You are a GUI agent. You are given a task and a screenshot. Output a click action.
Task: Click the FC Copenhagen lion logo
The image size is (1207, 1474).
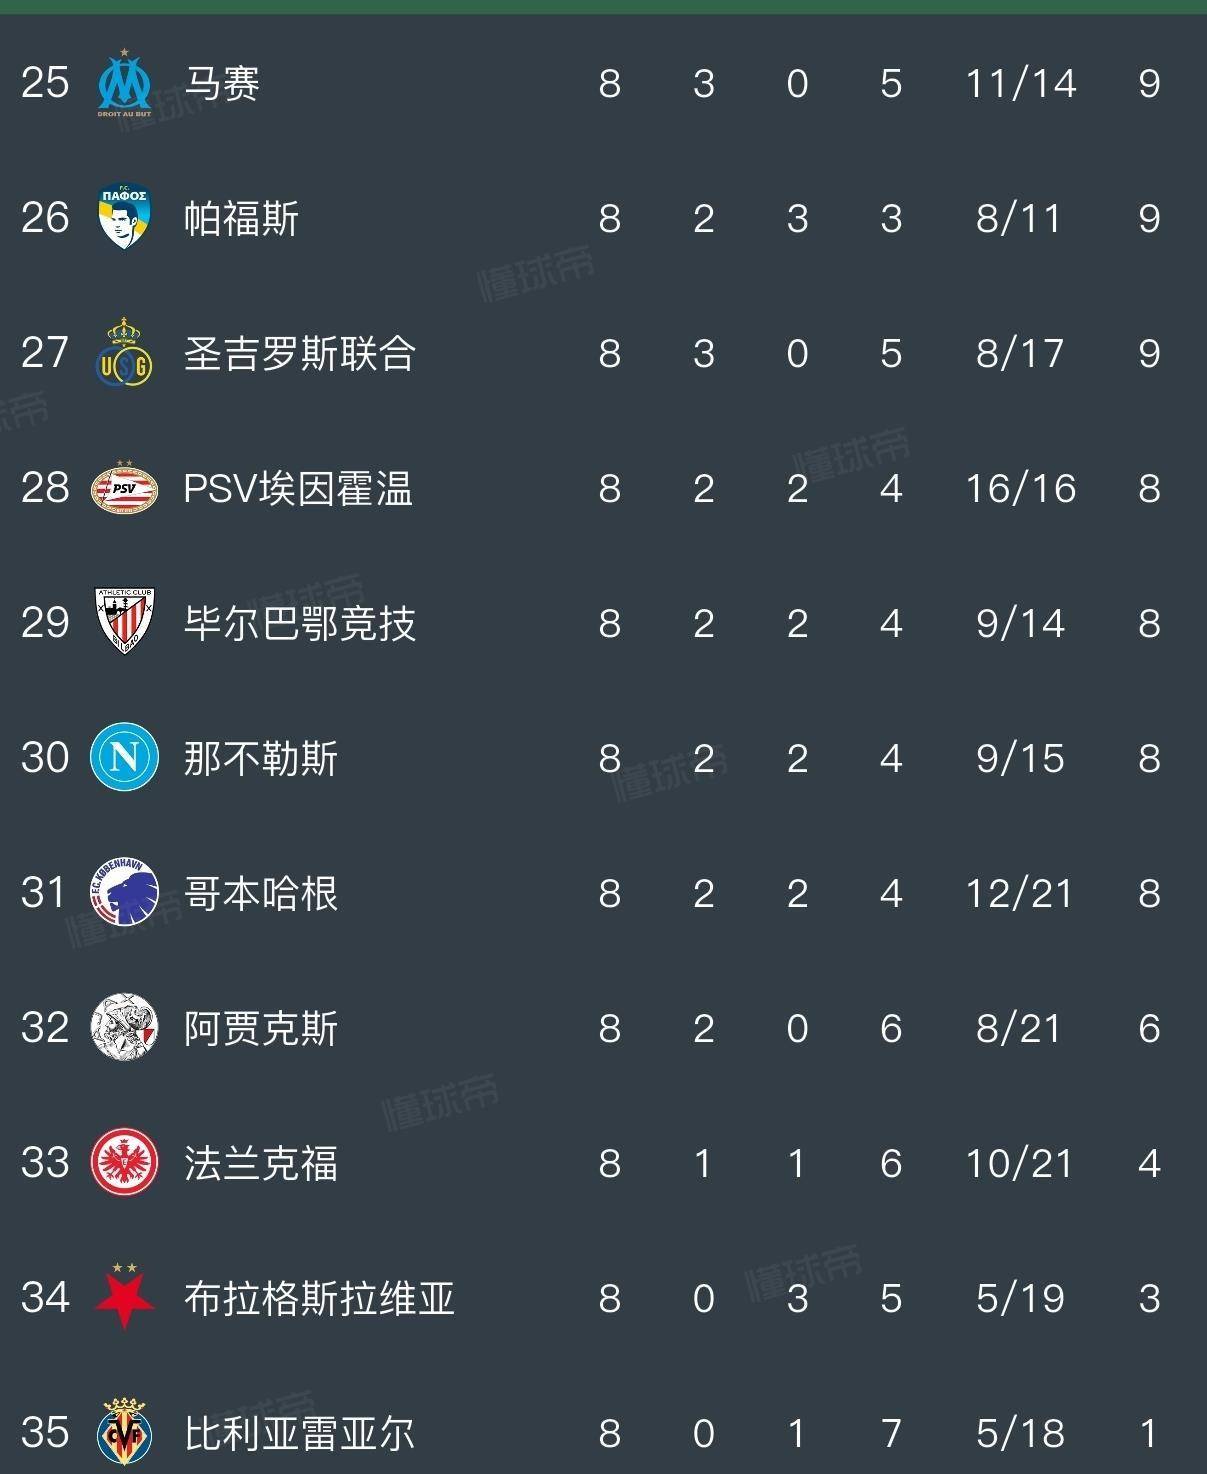point(124,893)
